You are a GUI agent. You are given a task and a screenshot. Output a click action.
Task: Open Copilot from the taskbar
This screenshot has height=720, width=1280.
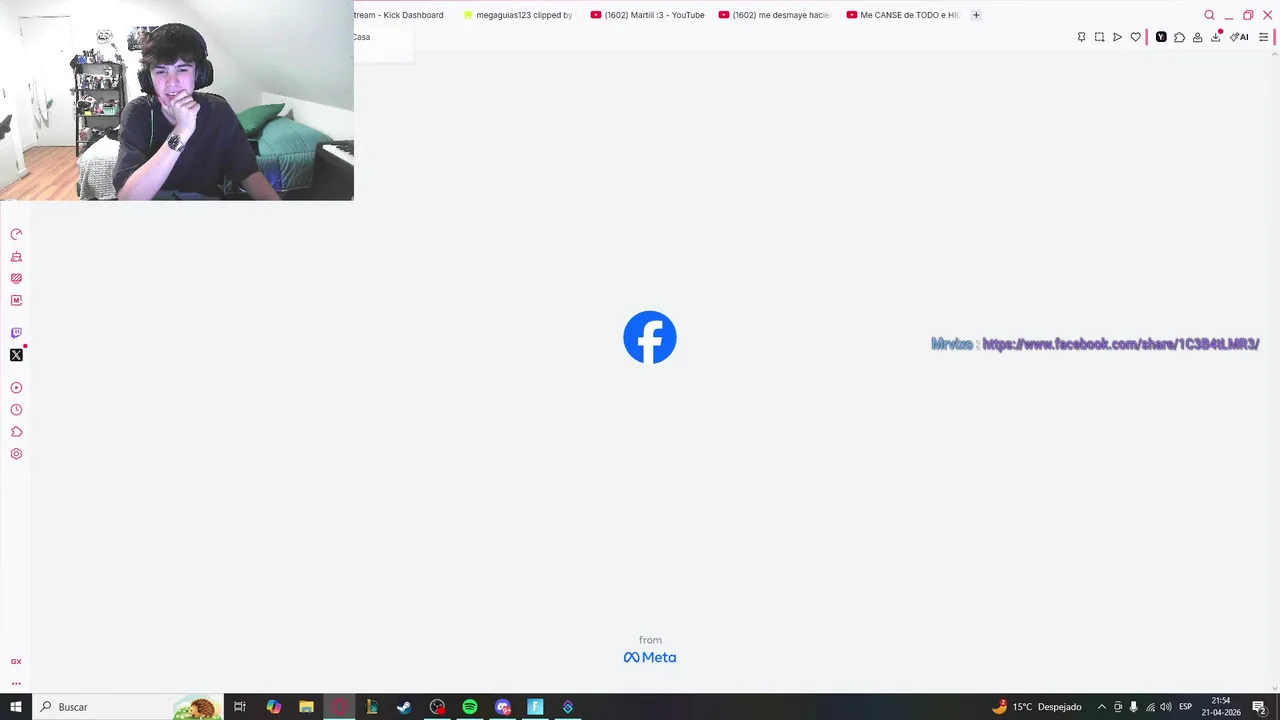tap(273, 707)
